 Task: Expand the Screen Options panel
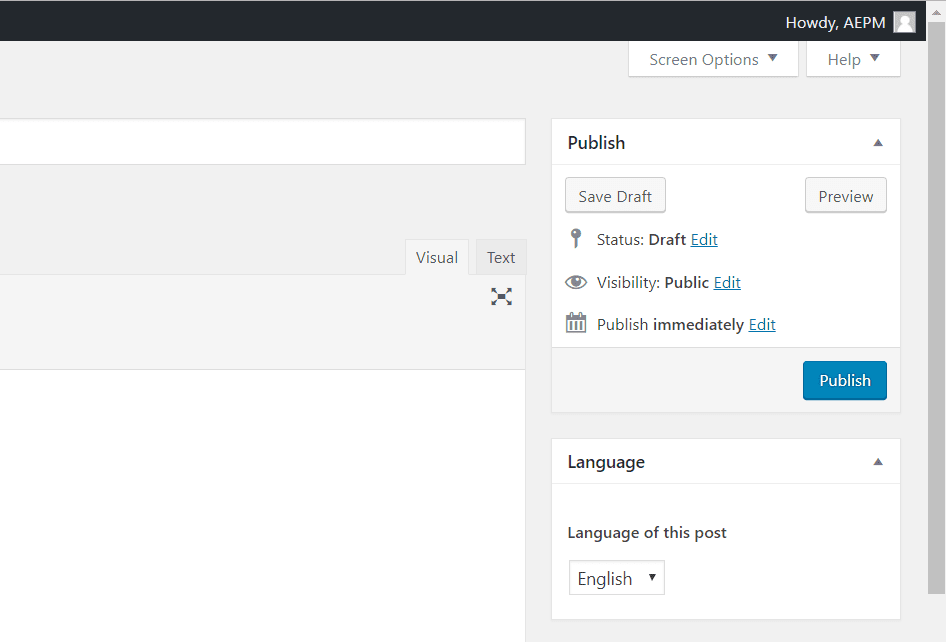tap(713, 59)
